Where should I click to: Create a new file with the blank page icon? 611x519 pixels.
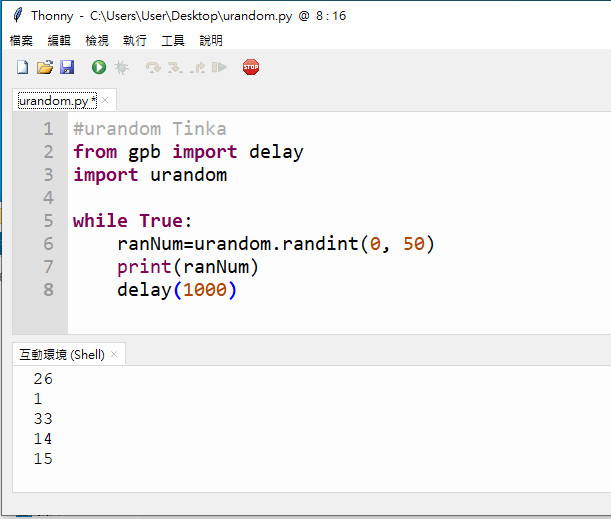[23, 67]
